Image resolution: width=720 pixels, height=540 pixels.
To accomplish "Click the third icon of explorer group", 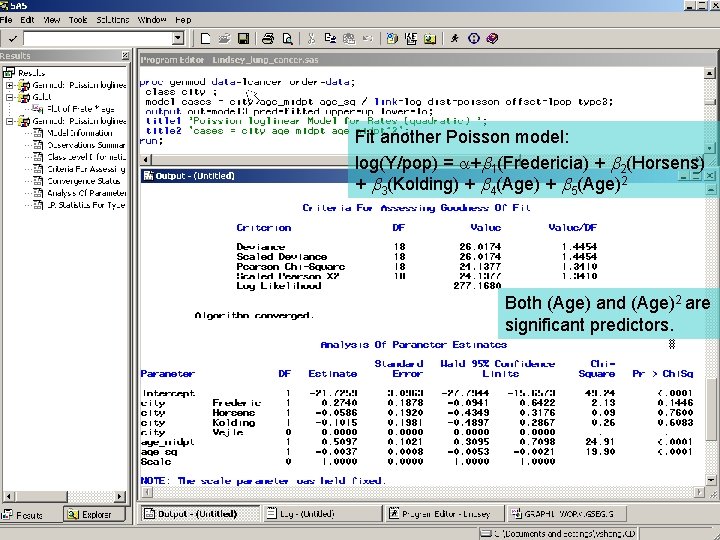I will tap(430, 39).
